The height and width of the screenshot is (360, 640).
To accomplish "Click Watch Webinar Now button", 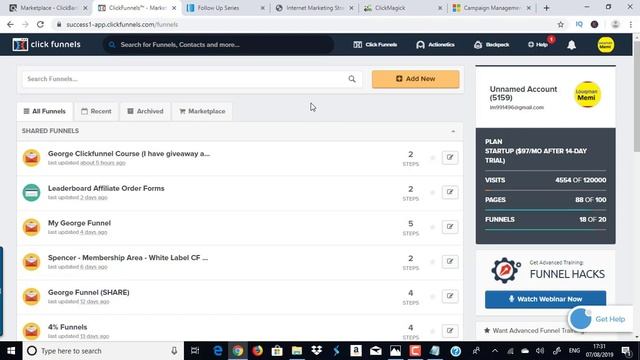I will click(545, 299).
